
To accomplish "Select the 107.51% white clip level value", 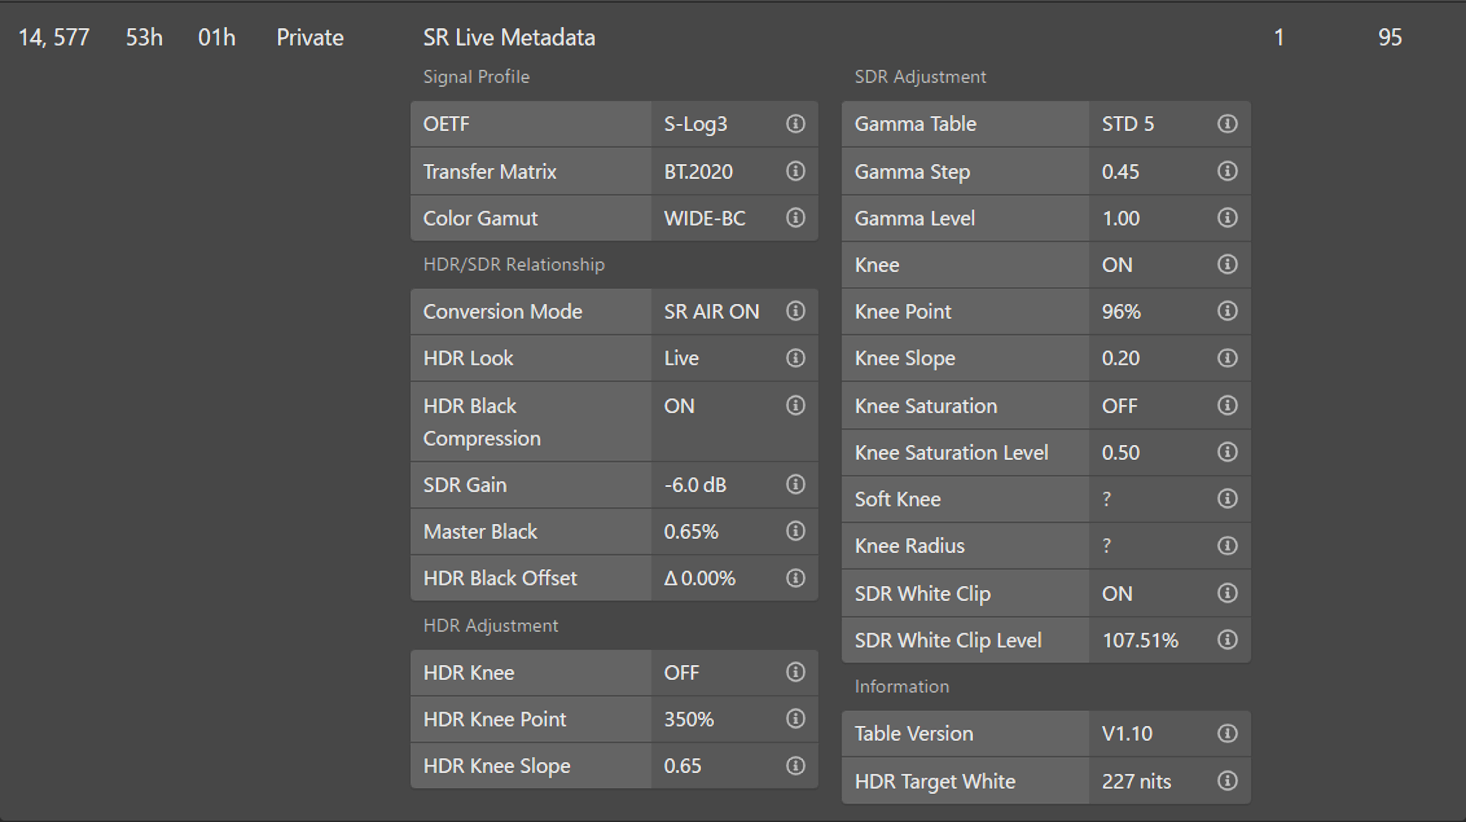I will [x=1140, y=640].
